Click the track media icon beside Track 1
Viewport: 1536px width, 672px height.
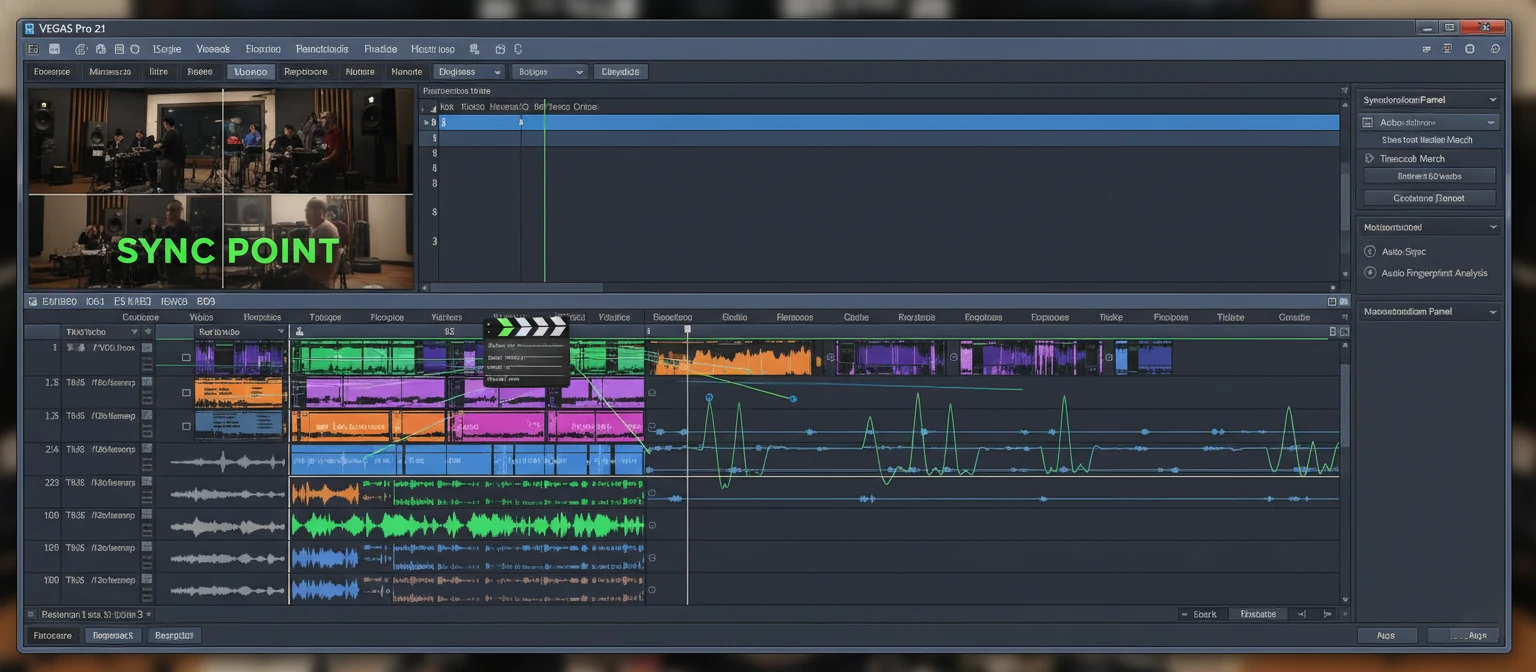pos(147,348)
